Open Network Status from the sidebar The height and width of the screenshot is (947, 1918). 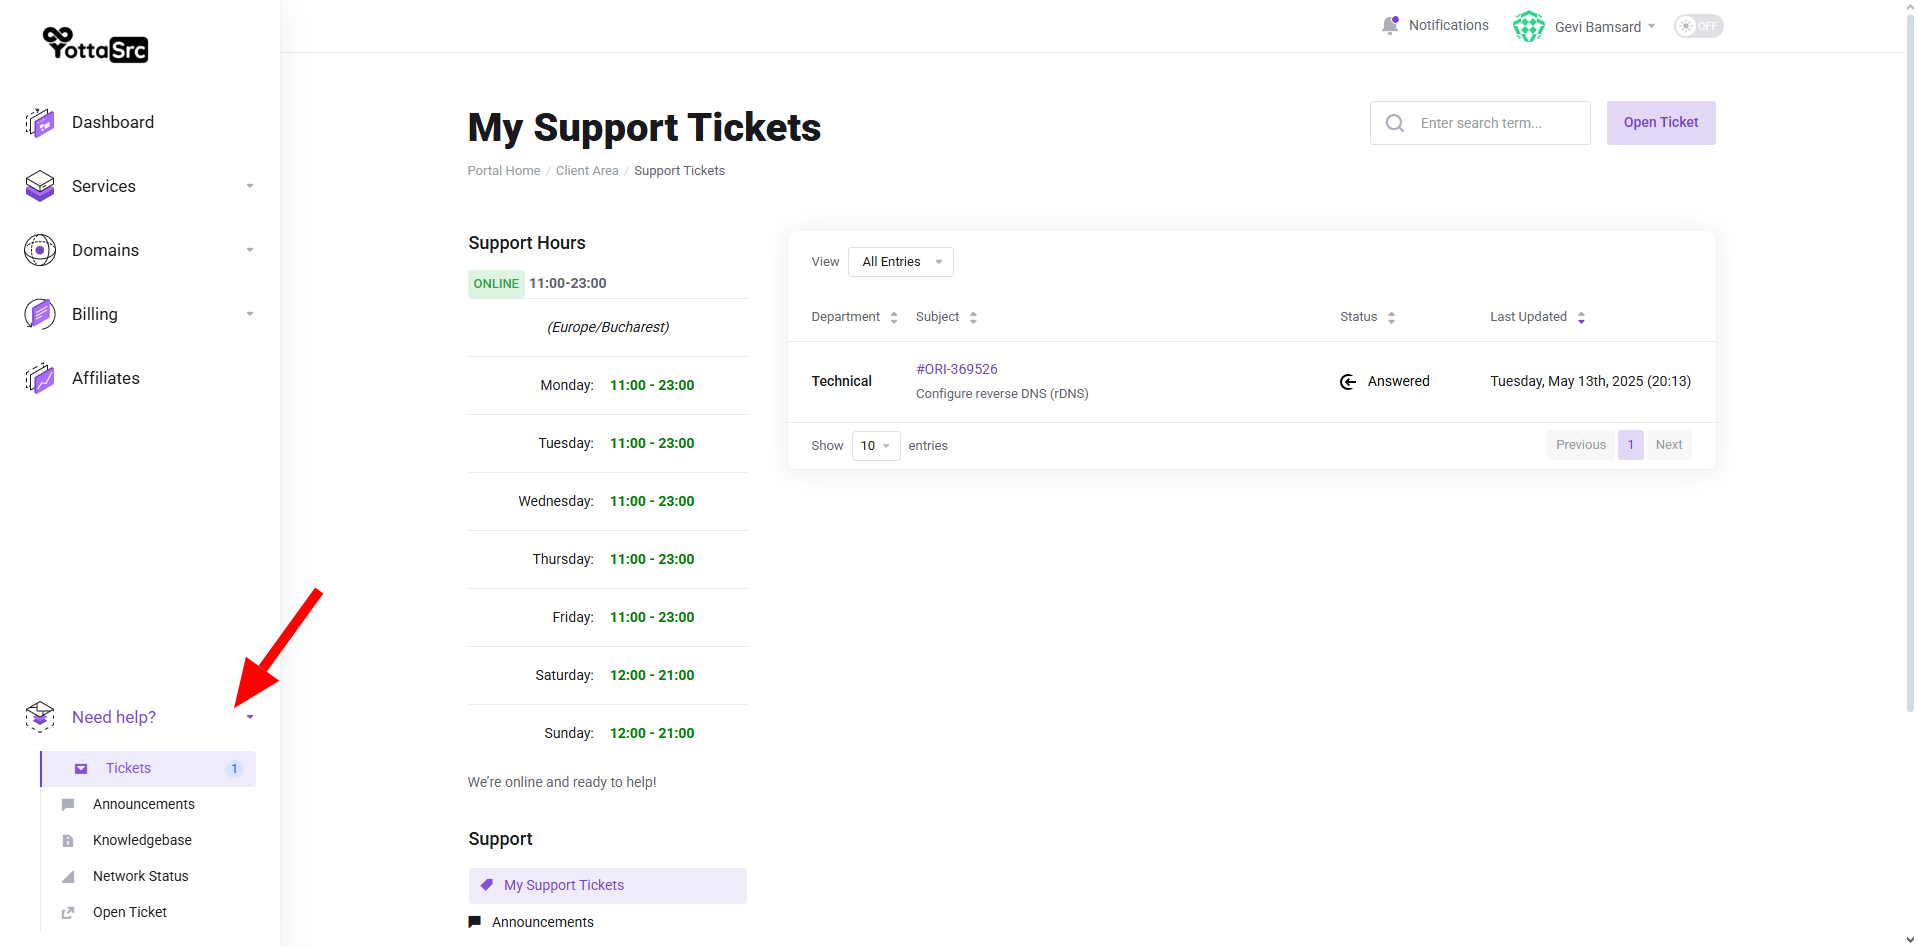tap(141, 877)
